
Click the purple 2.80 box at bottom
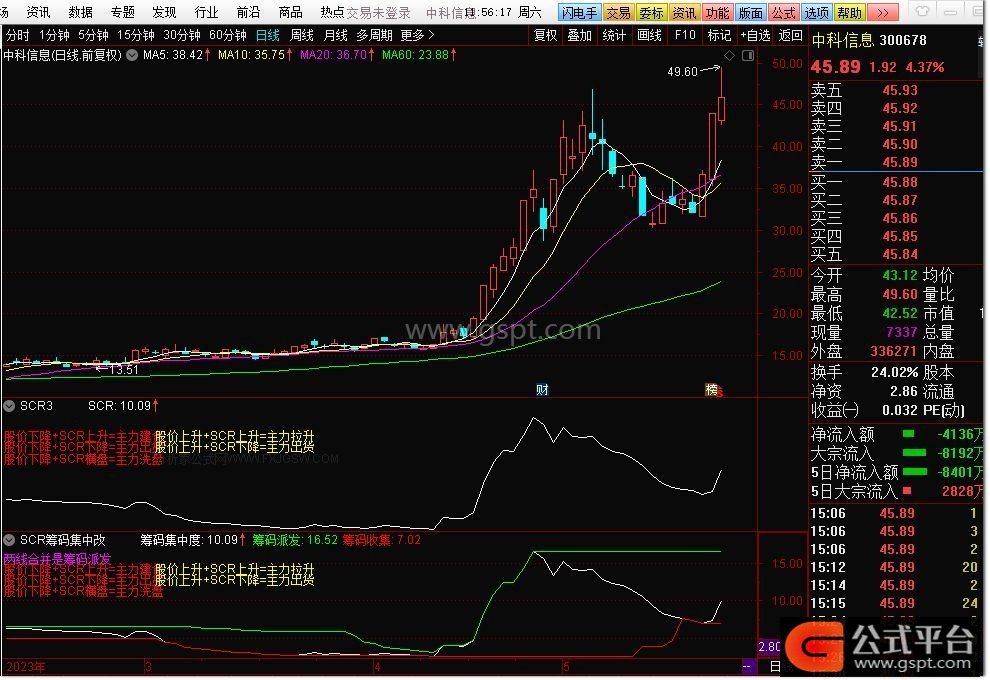coord(770,647)
